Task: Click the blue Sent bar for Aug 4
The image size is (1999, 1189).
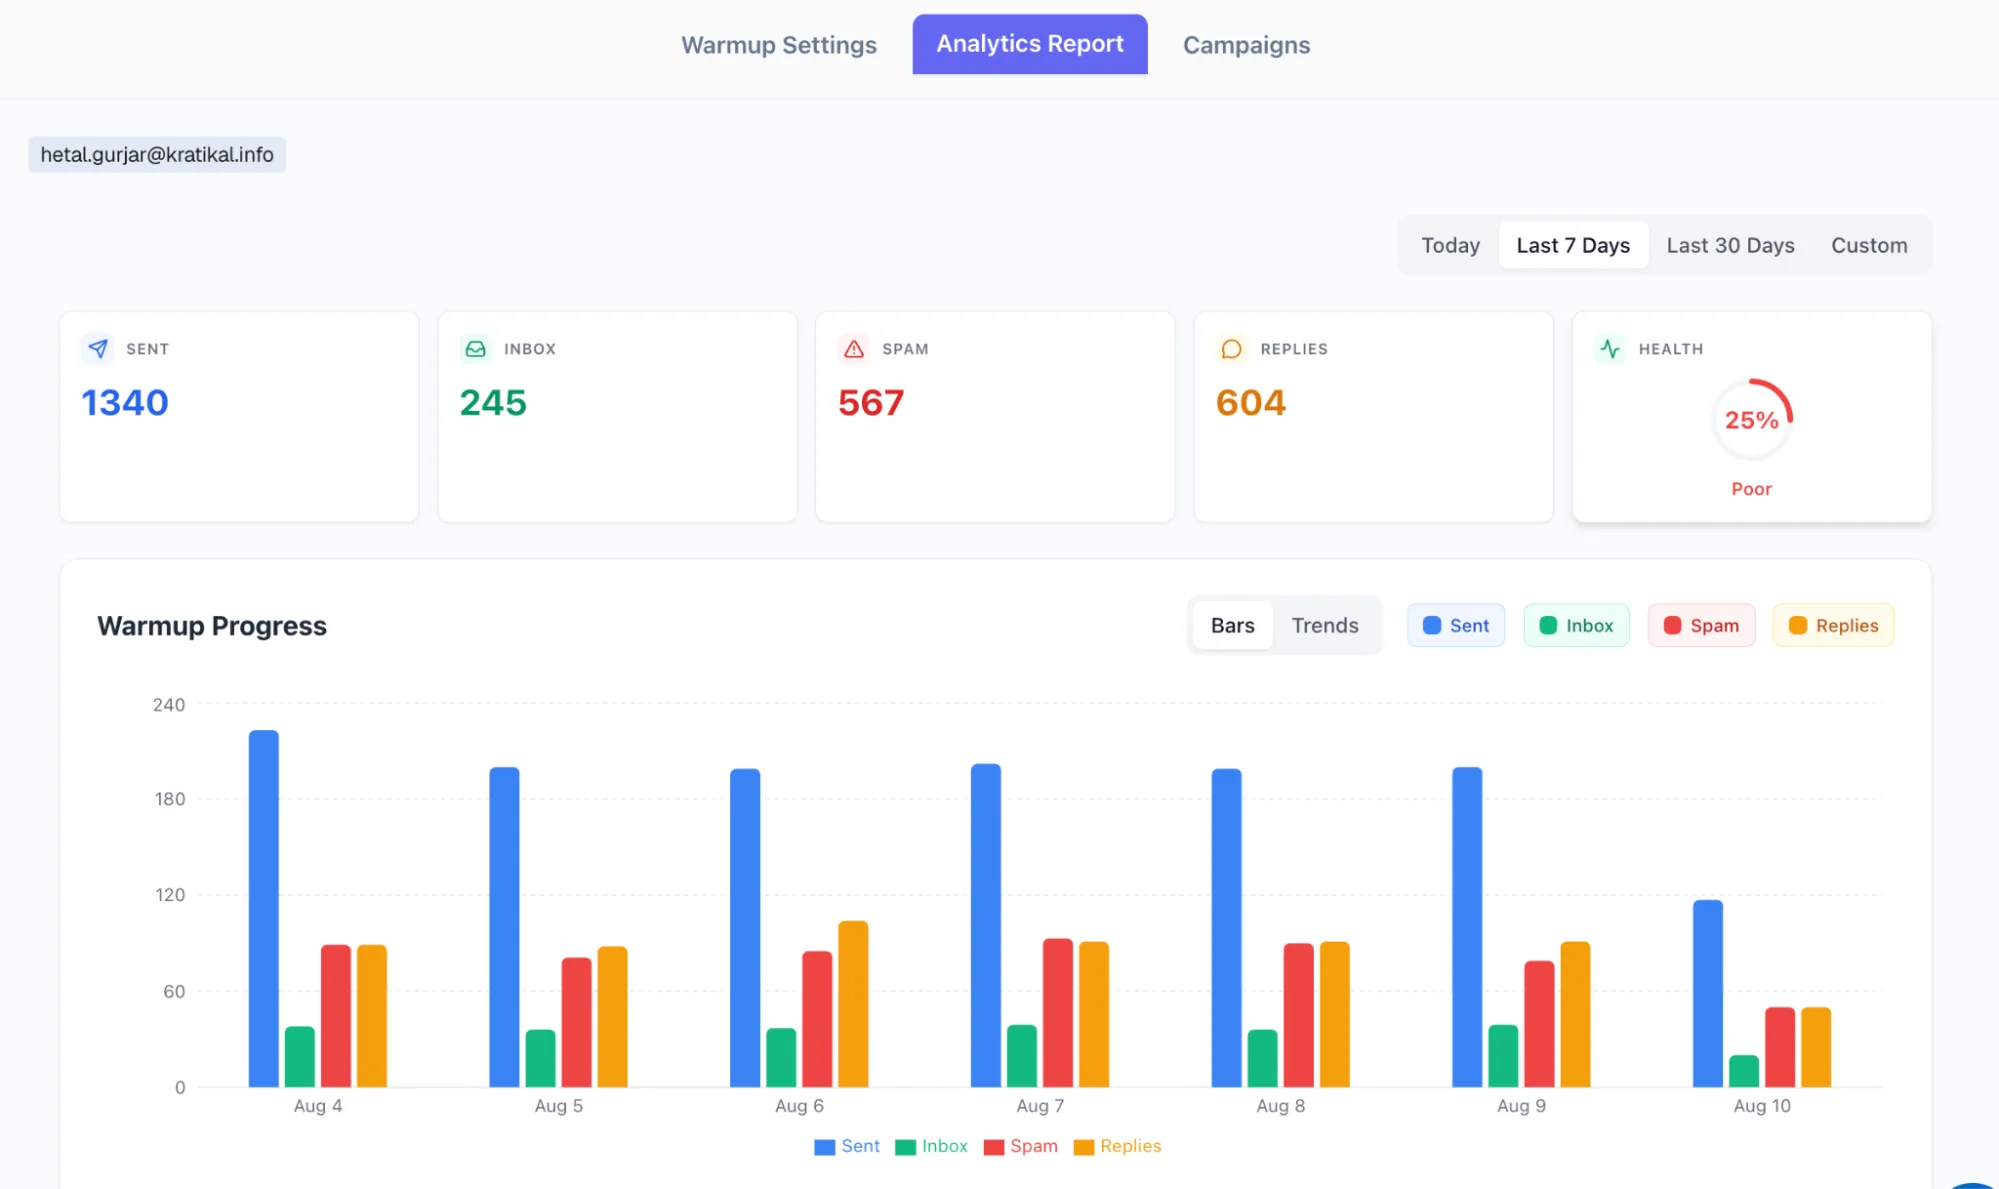Action: [264, 908]
